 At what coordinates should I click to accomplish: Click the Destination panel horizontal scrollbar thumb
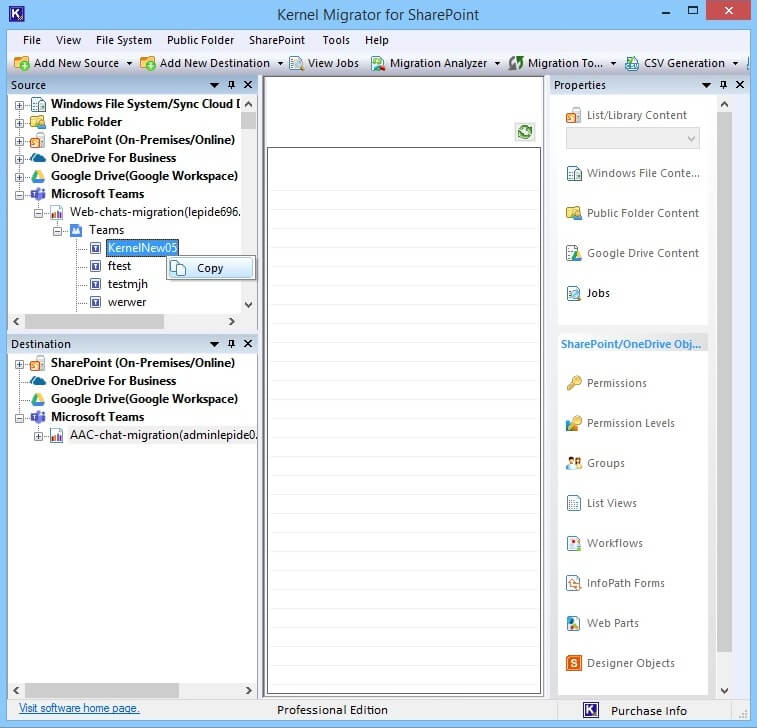click(102, 690)
